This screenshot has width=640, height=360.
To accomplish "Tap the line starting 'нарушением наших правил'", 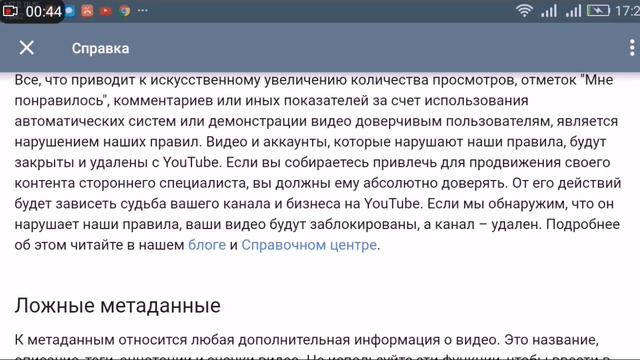I will tap(311, 142).
